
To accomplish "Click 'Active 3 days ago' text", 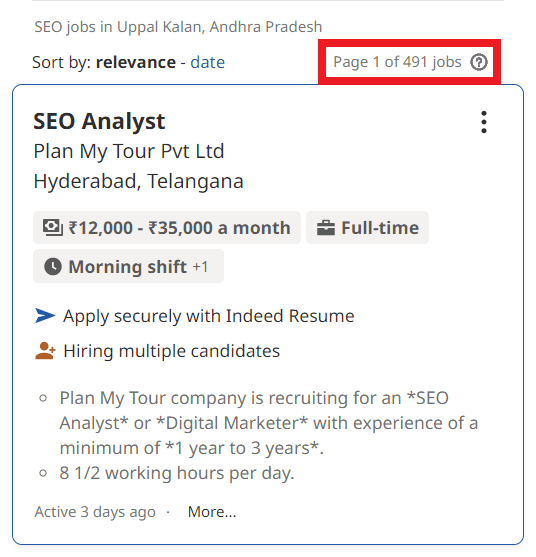I will [95, 512].
